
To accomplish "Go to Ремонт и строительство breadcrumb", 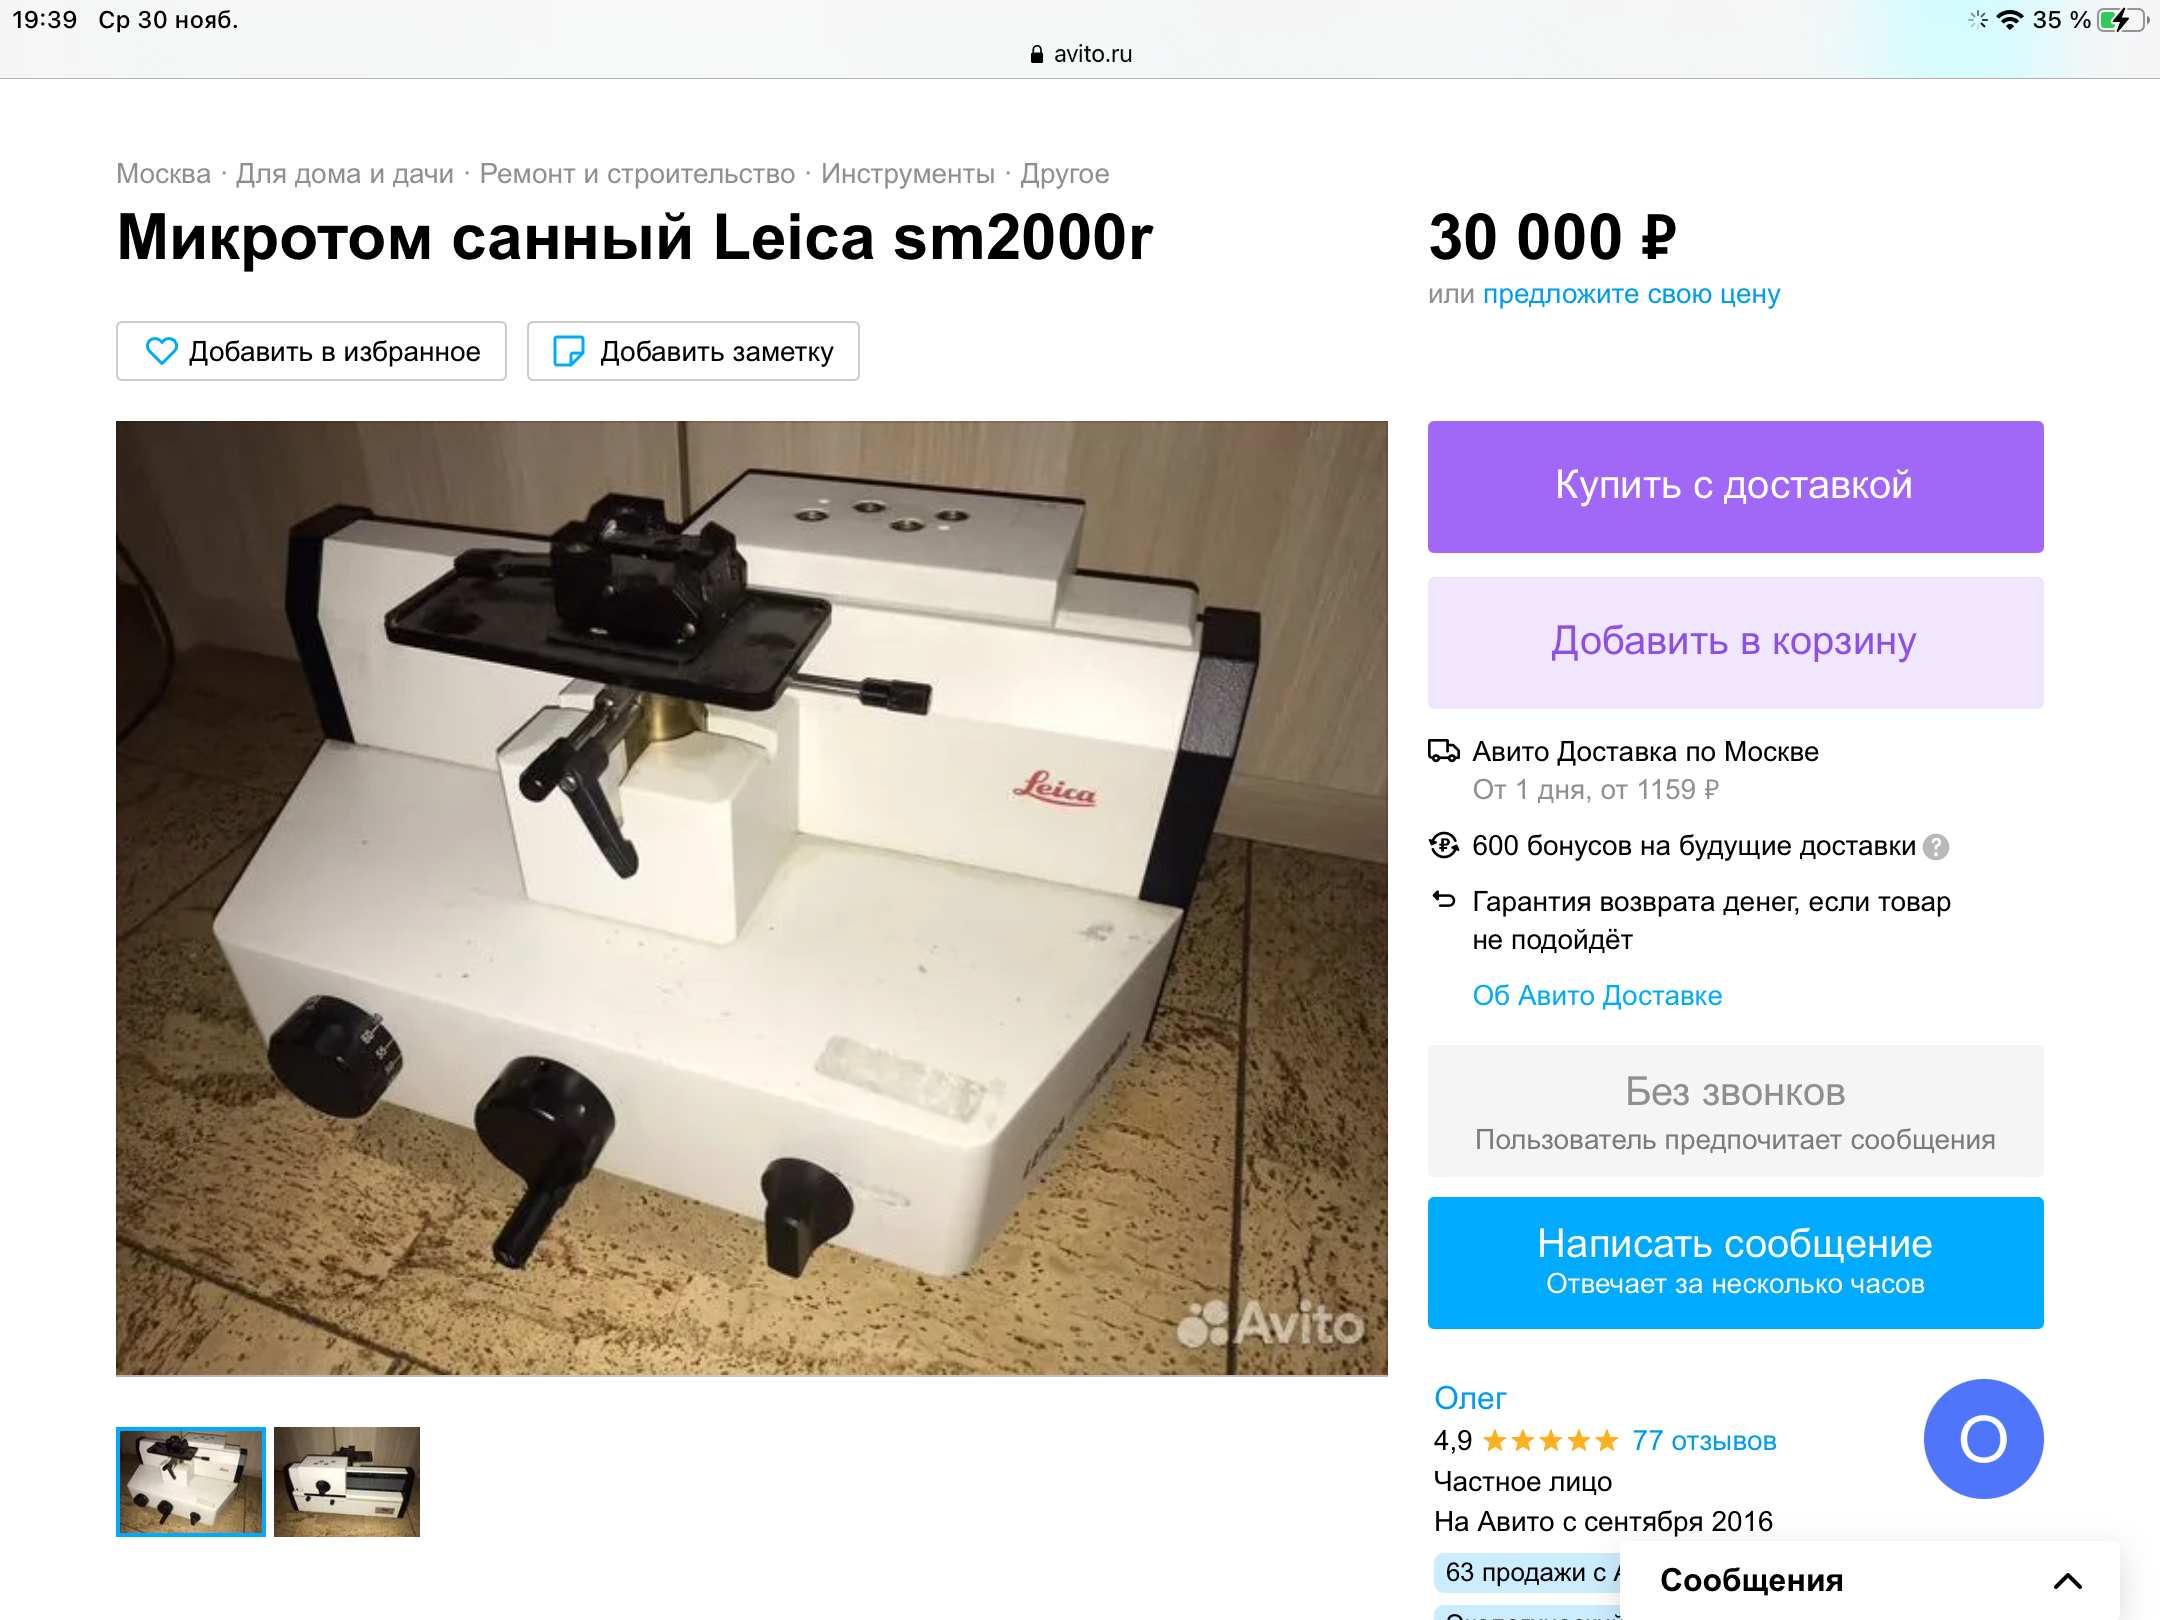I will point(637,174).
